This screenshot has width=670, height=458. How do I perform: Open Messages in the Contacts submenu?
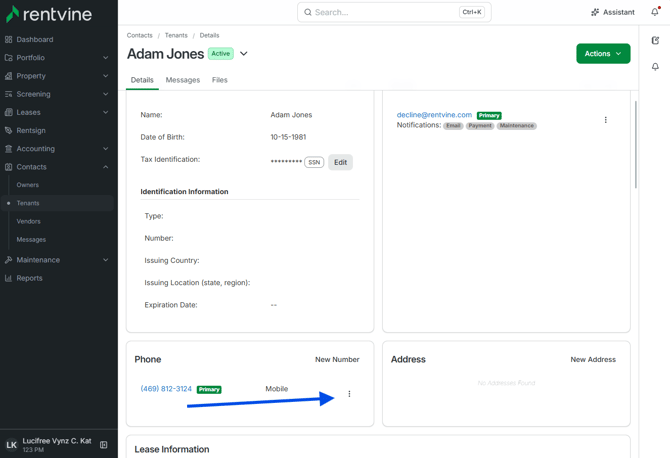click(31, 240)
